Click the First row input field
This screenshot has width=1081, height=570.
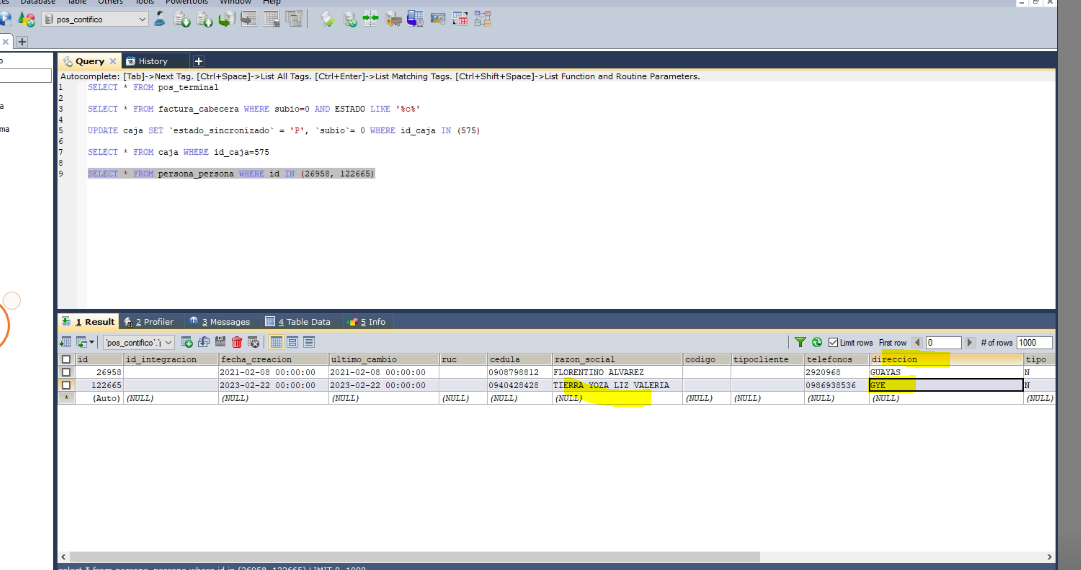[x=942, y=343]
